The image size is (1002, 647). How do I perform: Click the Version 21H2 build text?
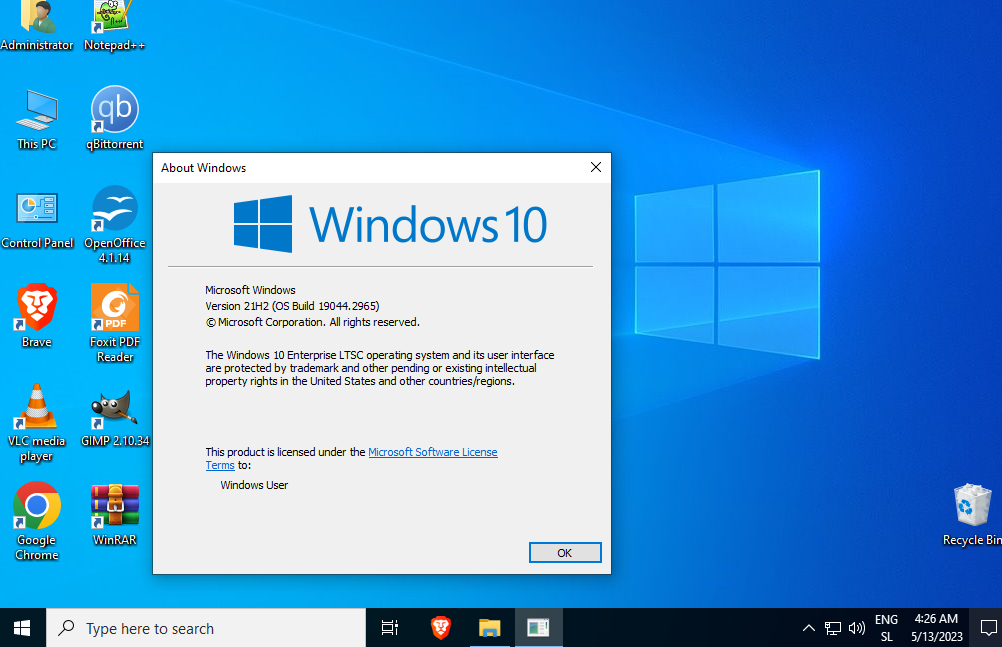click(292, 306)
